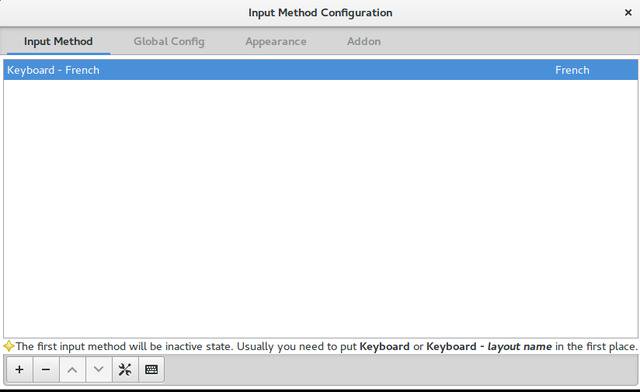Image resolution: width=640 pixels, height=392 pixels.
Task: Select the 'Keyboard - French' entry
Action: point(320,70)
